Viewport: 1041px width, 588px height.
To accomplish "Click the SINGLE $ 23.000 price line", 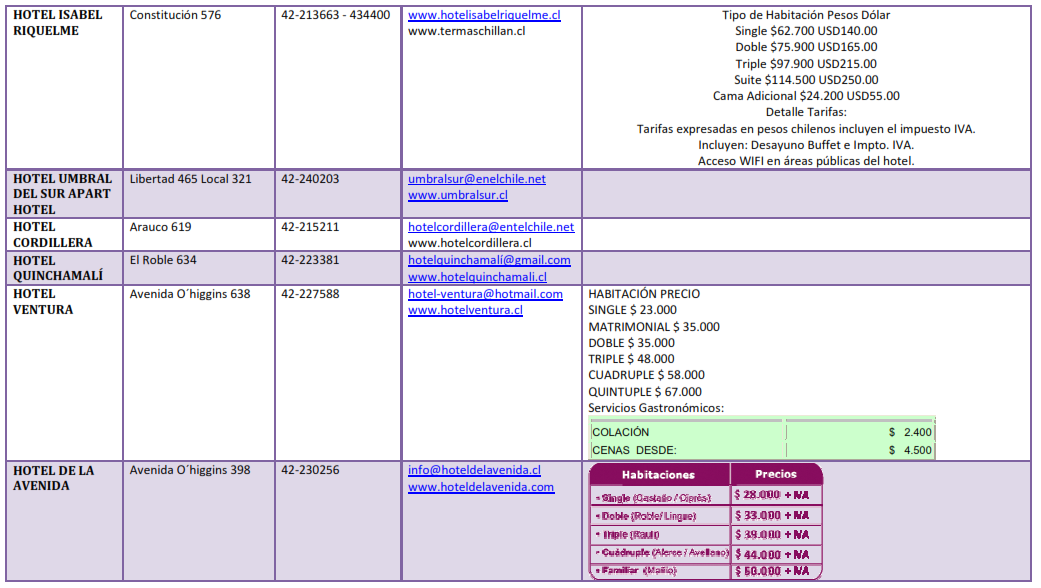I will click(632, 310).
